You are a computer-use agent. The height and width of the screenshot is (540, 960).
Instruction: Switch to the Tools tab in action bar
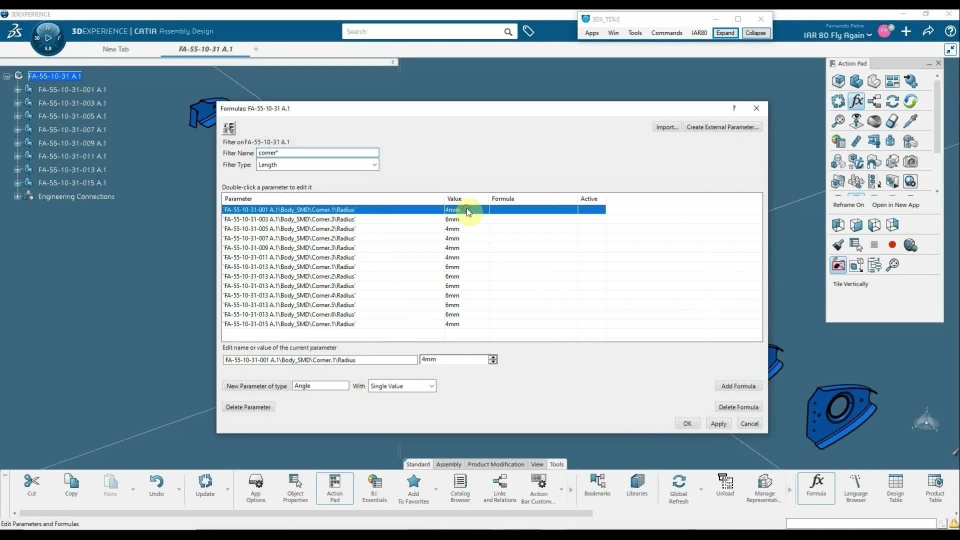[557, 464]
